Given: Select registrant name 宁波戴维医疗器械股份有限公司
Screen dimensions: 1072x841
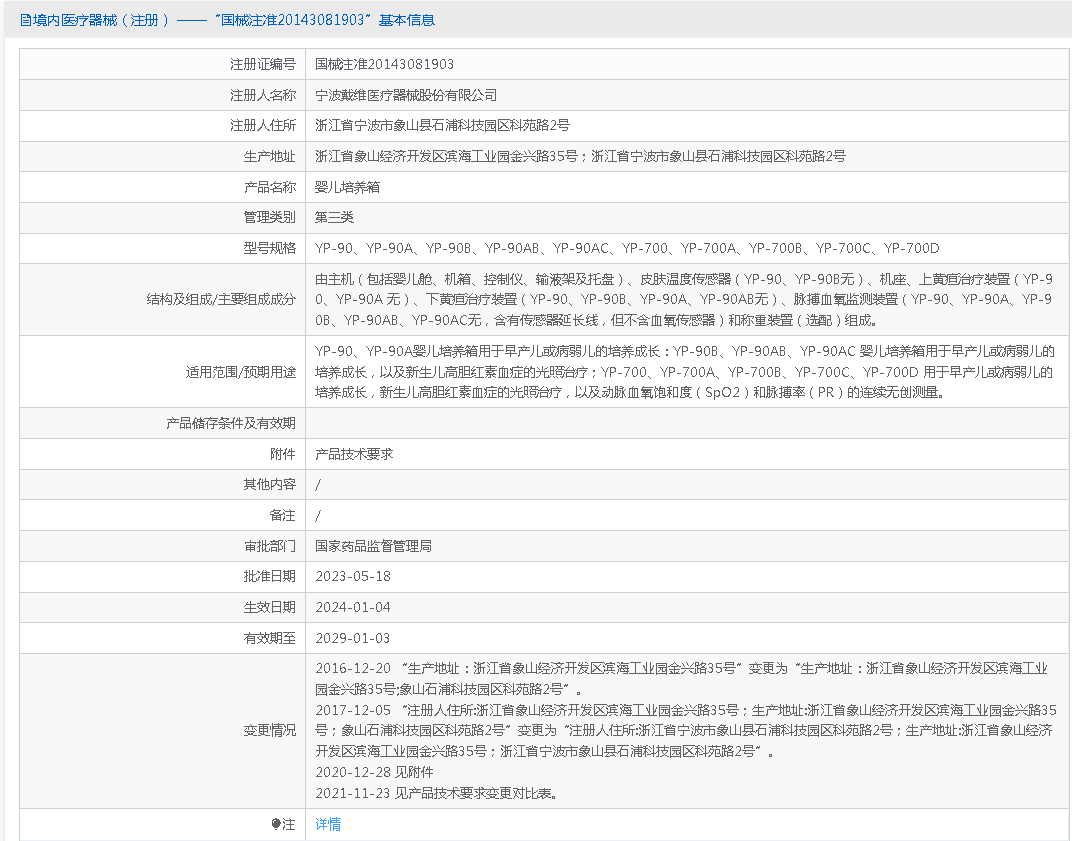Looking at the screenshot, I should click(x=406, y=95).
